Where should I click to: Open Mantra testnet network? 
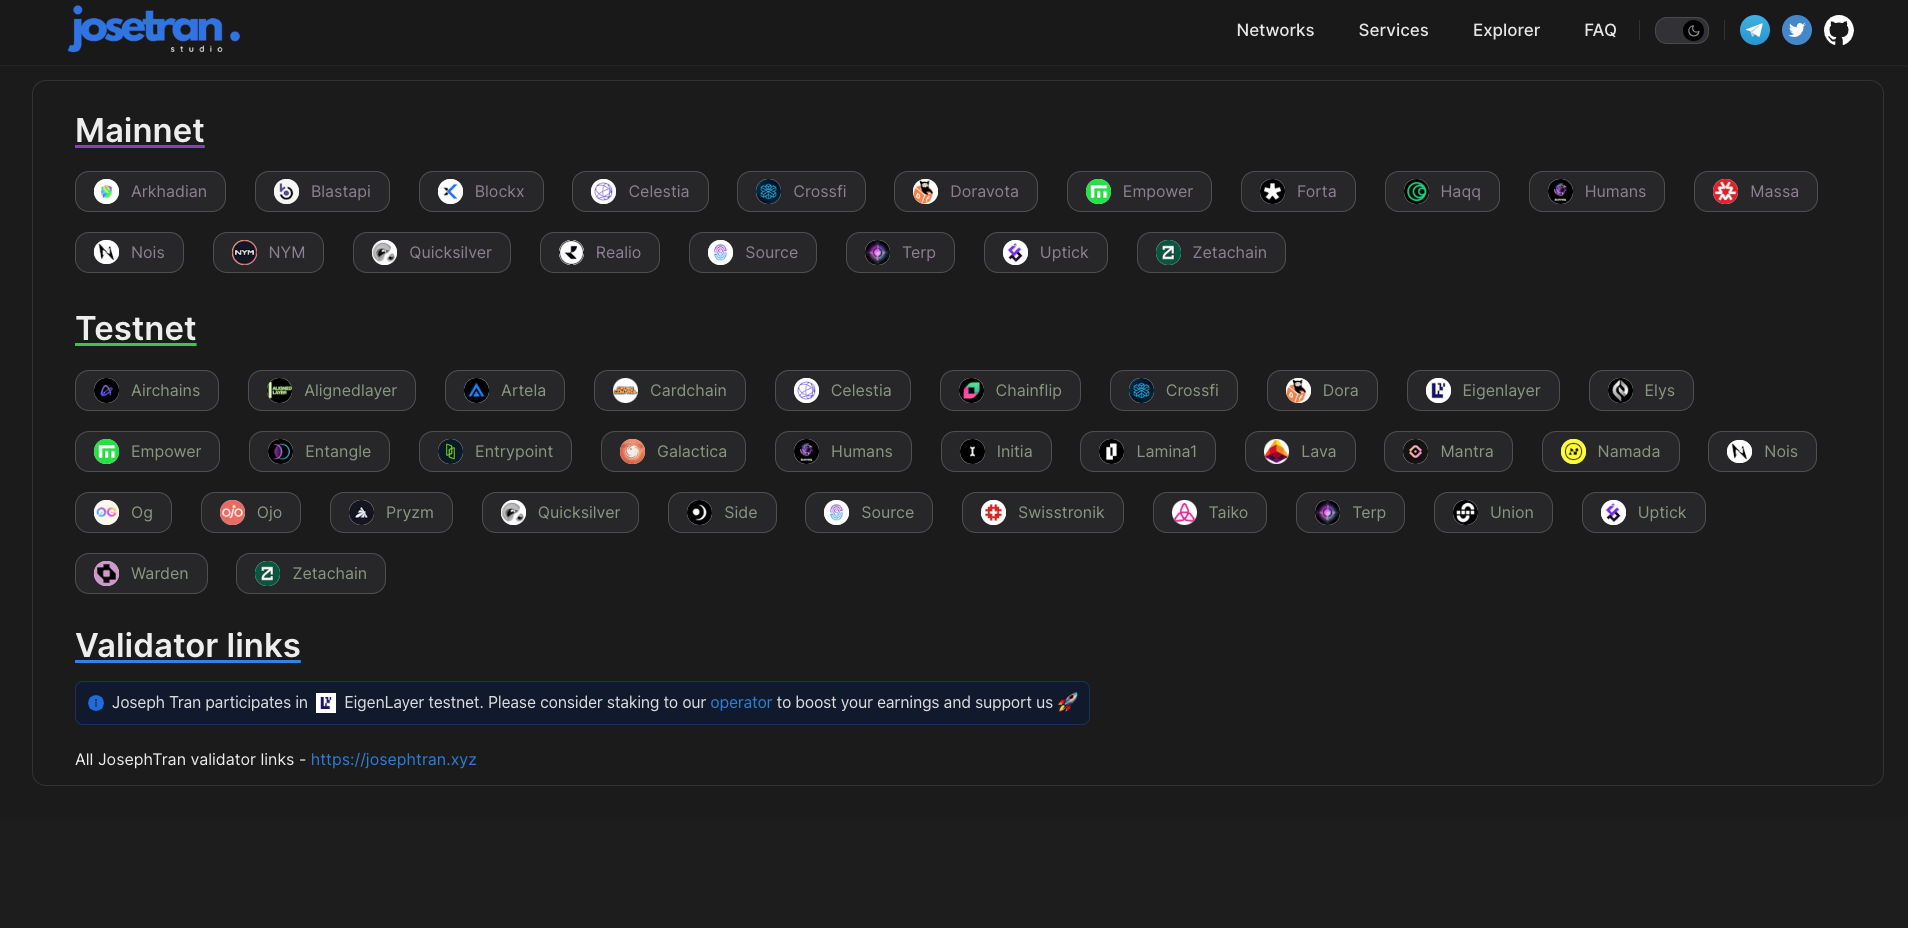point(1448,451)
